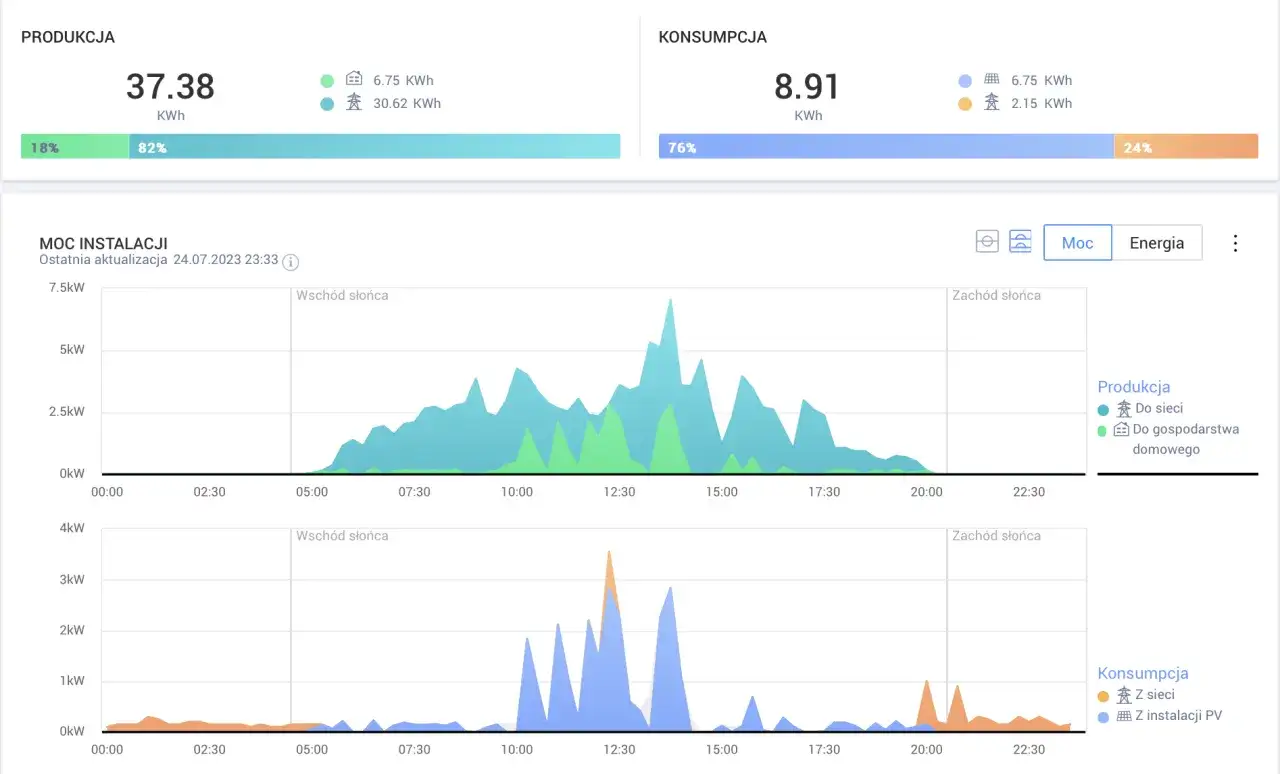Click the Konsumpcja legend heading

click(1142, 673)
